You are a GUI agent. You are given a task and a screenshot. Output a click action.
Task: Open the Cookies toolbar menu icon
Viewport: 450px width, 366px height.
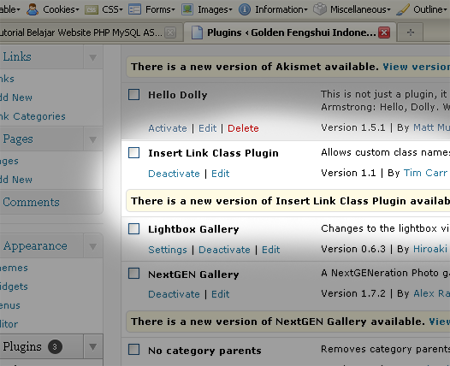[x=32, y=9]
